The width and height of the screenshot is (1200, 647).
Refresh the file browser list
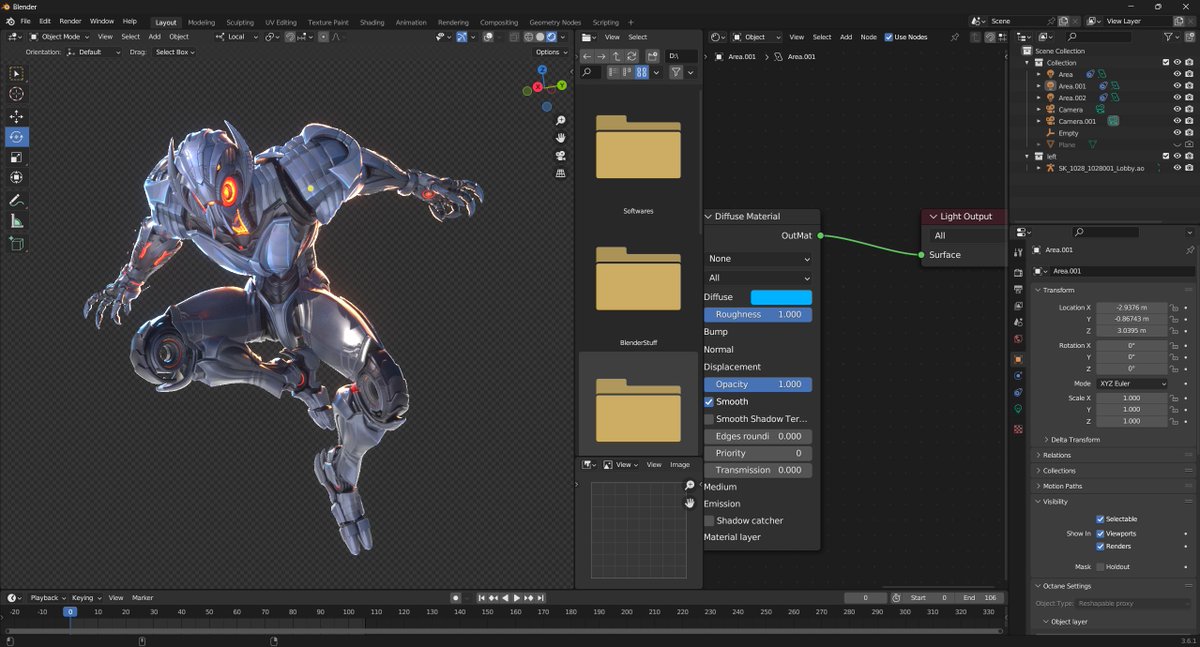(632, 56)
